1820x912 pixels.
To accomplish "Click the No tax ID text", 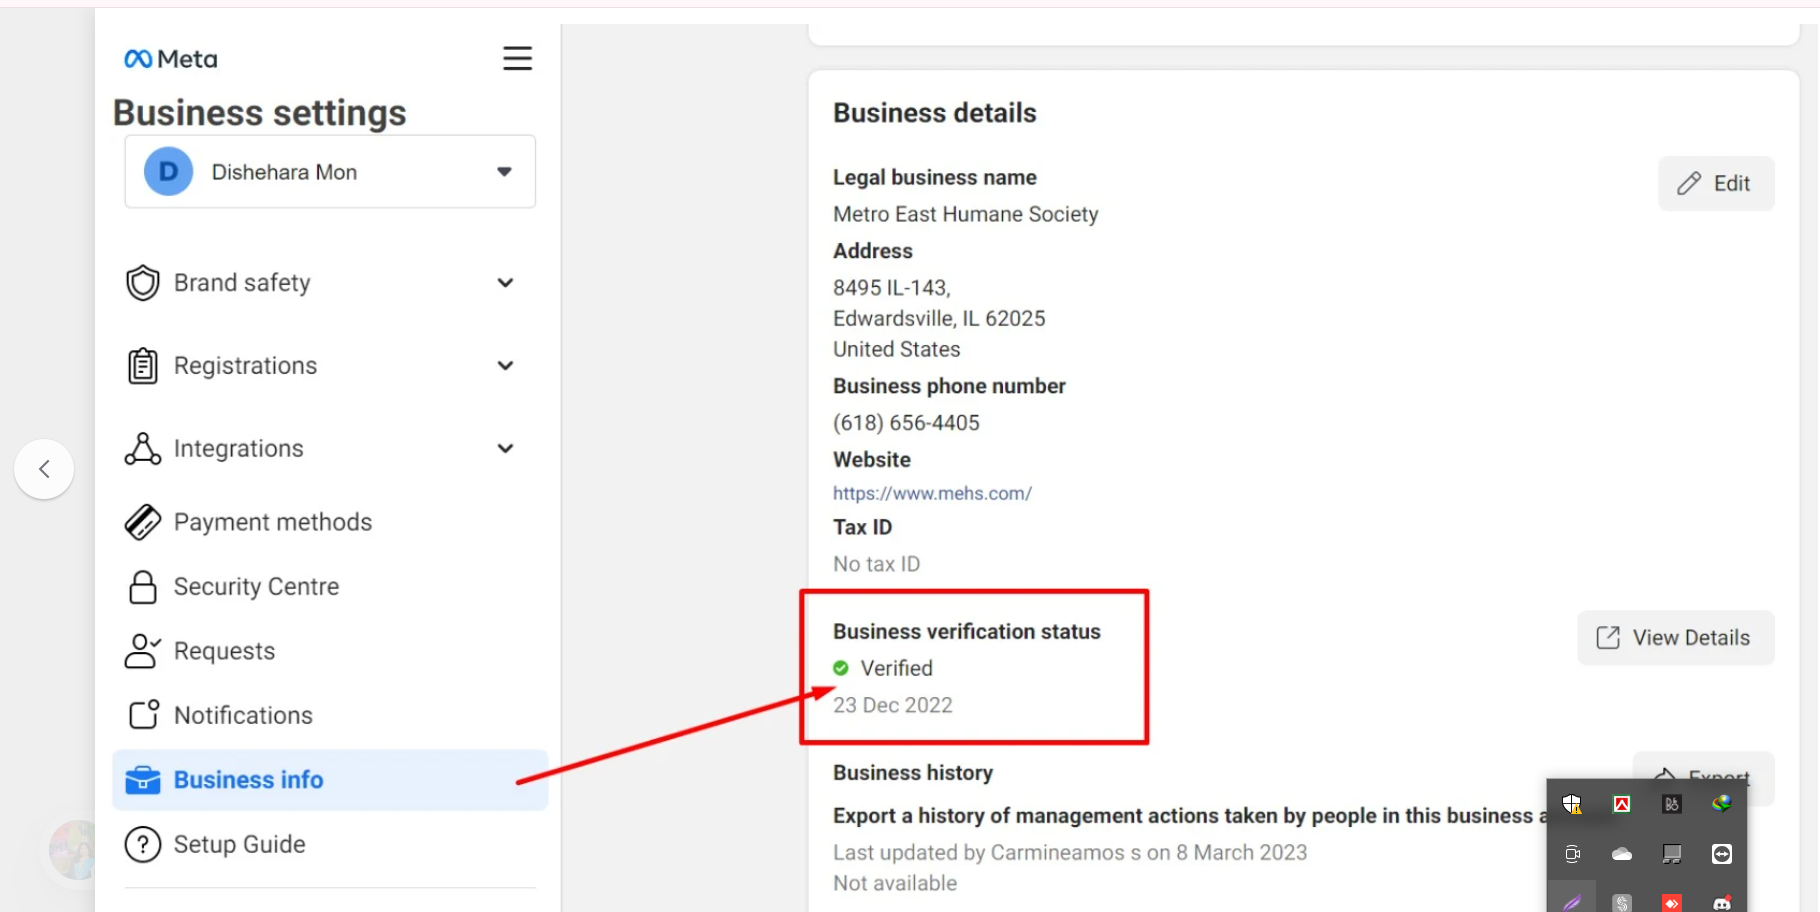I will pyautogui.click(x=877, y=564).
